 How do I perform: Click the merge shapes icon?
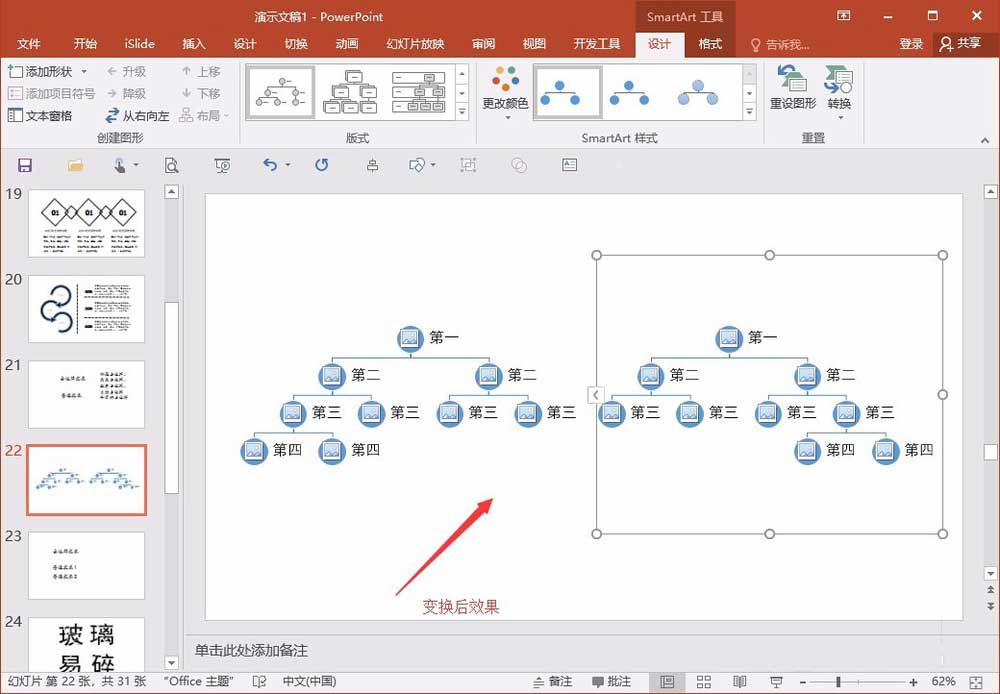pos(519,166)
